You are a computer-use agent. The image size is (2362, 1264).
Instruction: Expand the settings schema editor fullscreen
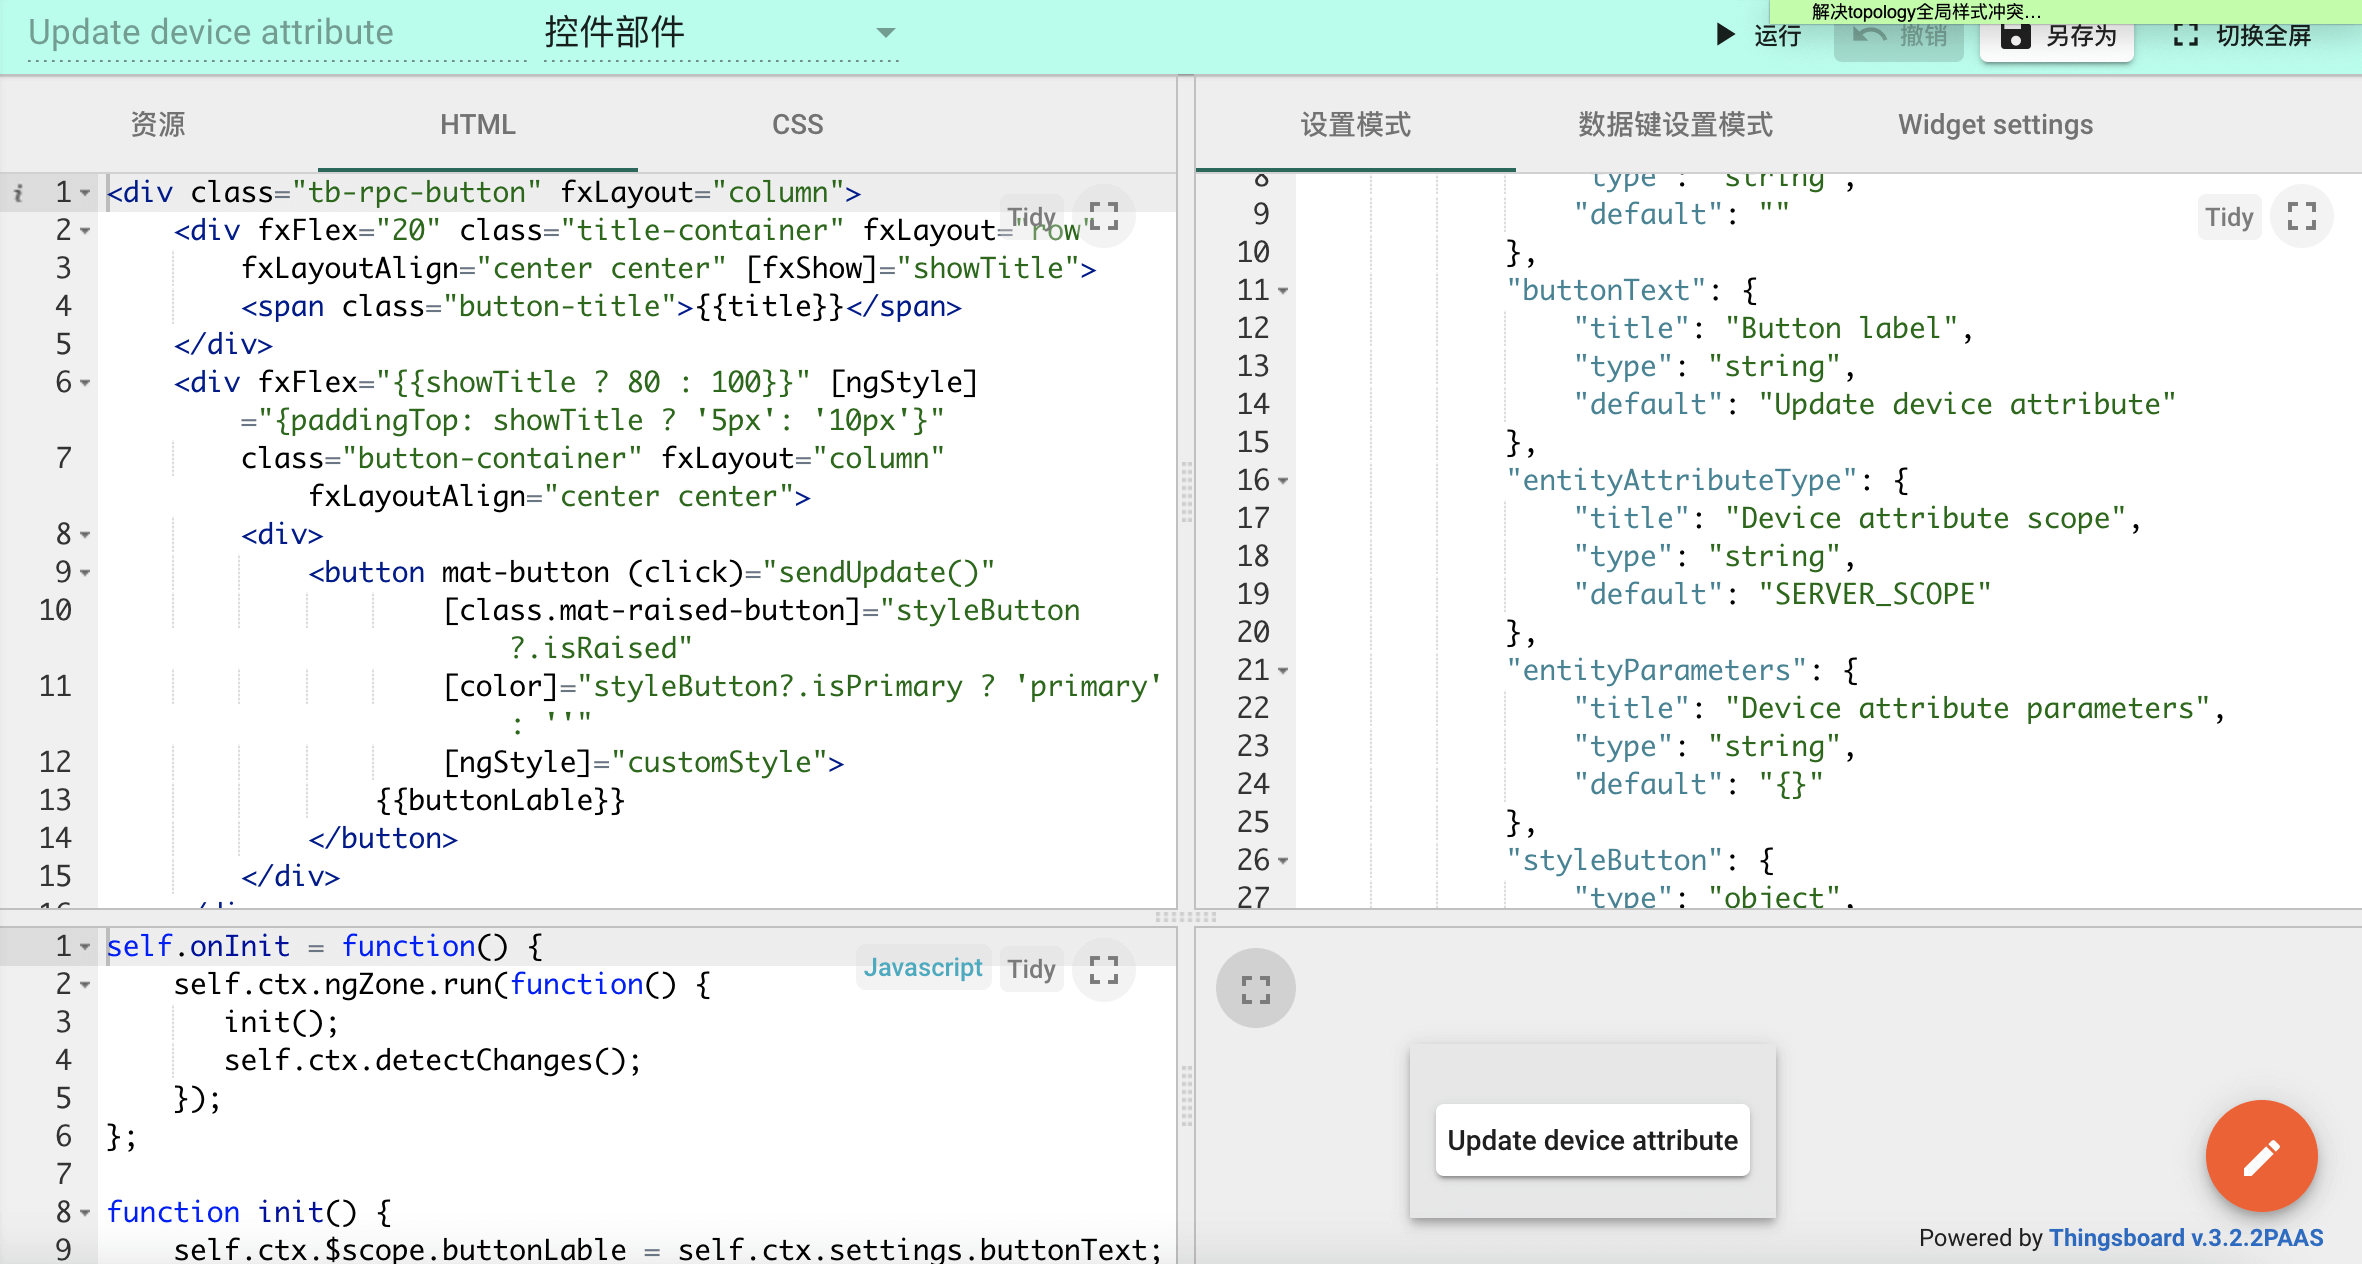coord(2301,216)
